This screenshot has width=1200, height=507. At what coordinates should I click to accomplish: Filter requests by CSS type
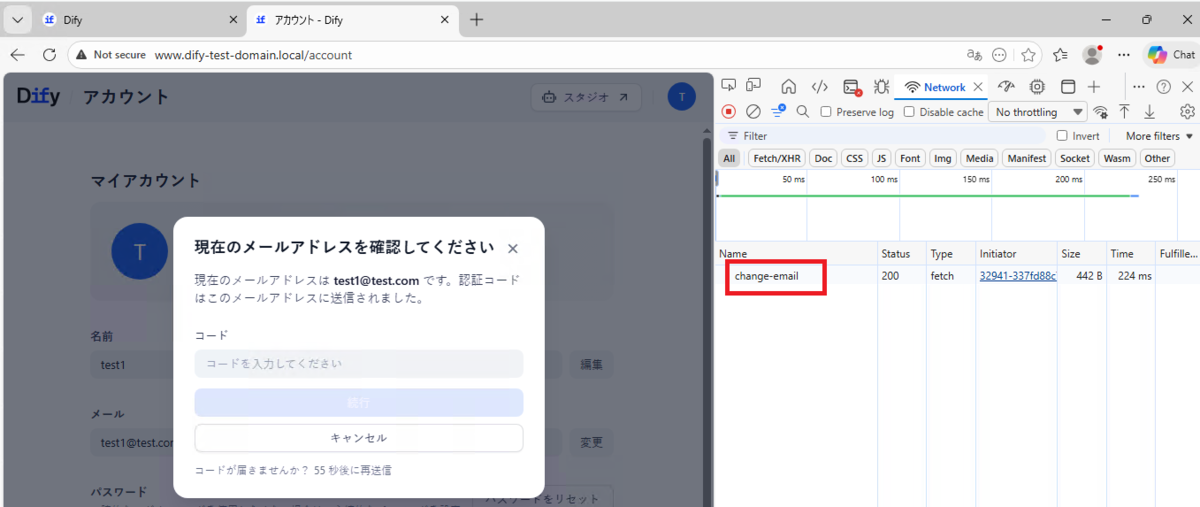click(854, 158)
